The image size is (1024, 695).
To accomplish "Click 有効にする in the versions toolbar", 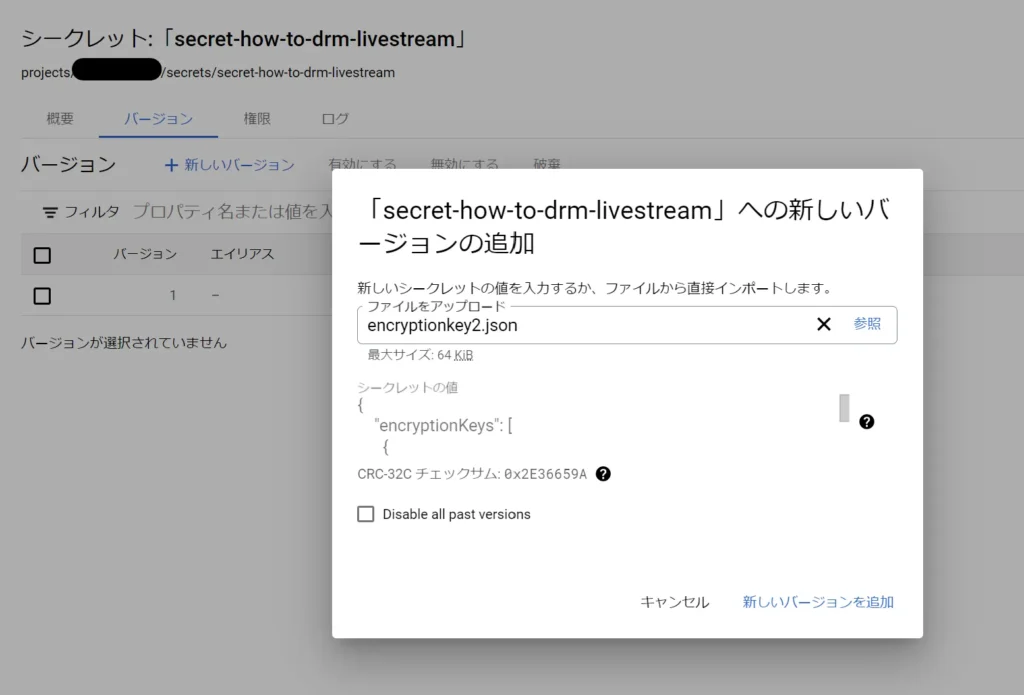I will coord(362,163).
